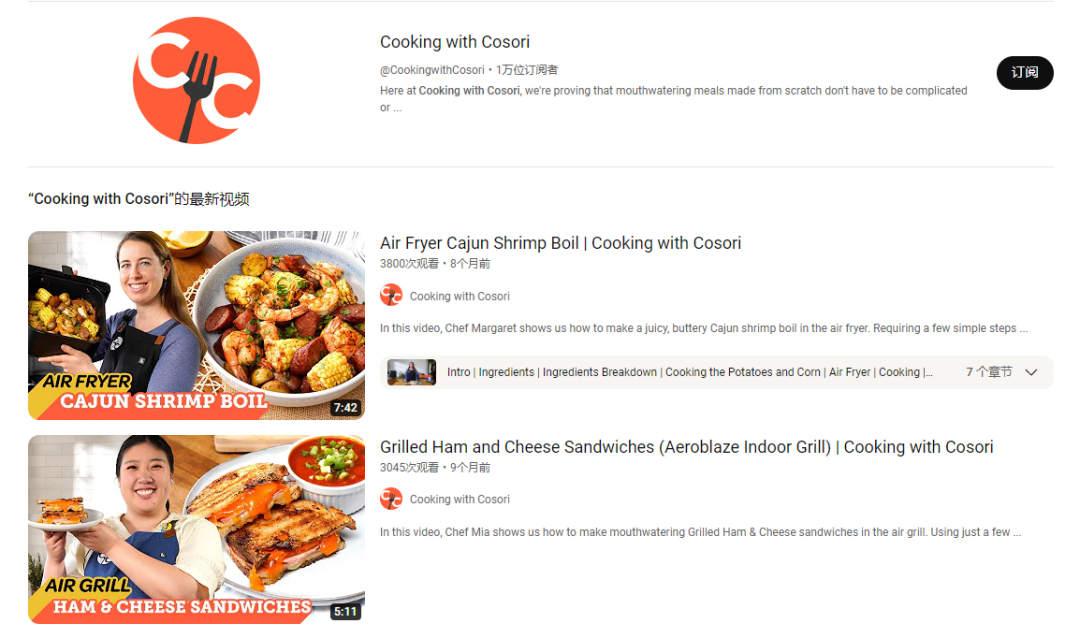Expand the 7 个章节 chapters chevron
Viewport: 1080px width, 638px height.
coord(1031,372)
